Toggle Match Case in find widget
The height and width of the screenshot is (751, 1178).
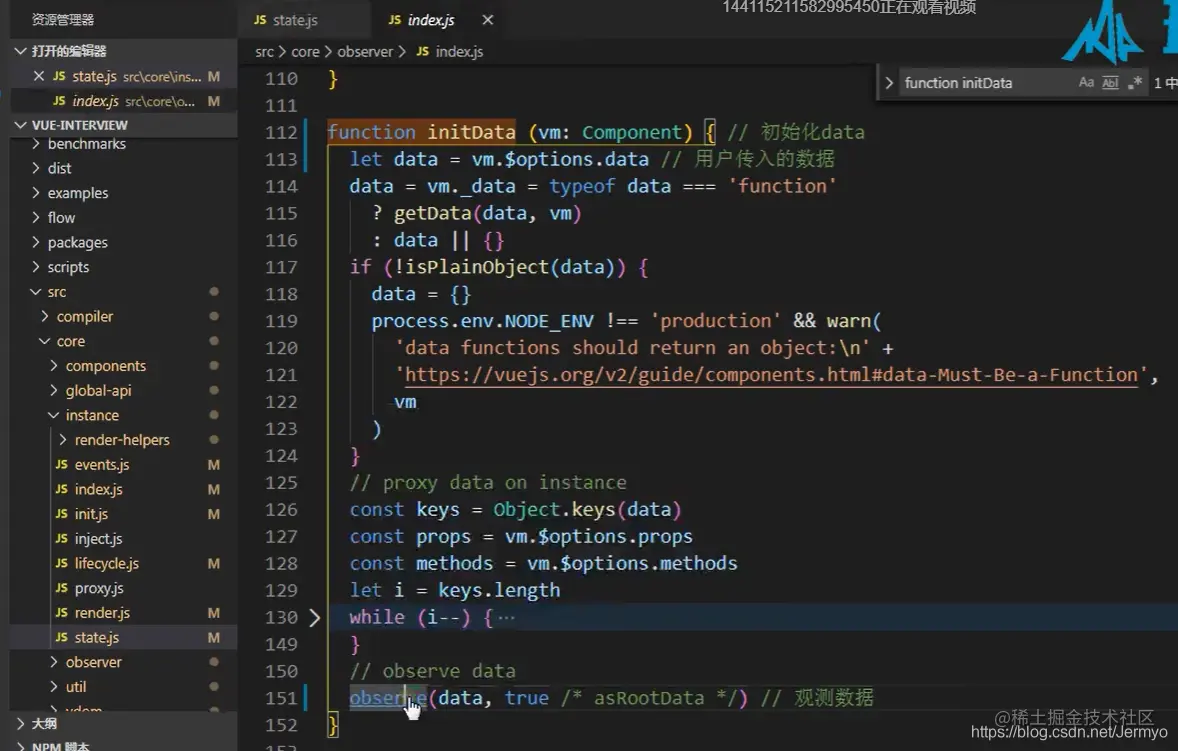pyautogui.click(x=1086, y=83)
